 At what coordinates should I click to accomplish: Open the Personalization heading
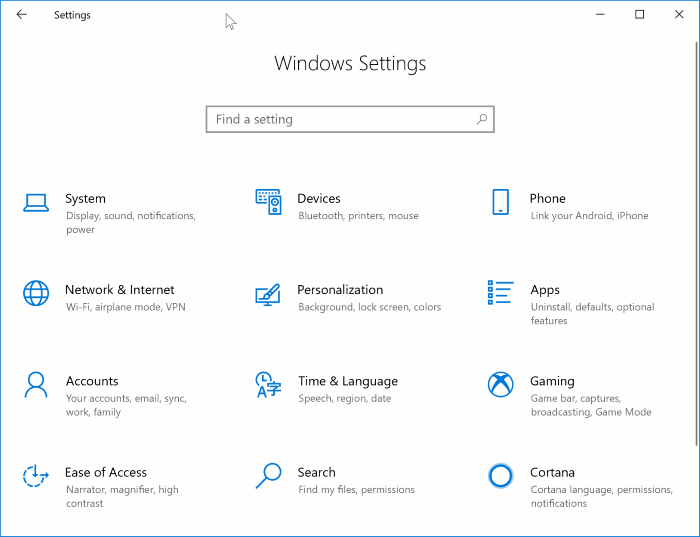point(340,290)
